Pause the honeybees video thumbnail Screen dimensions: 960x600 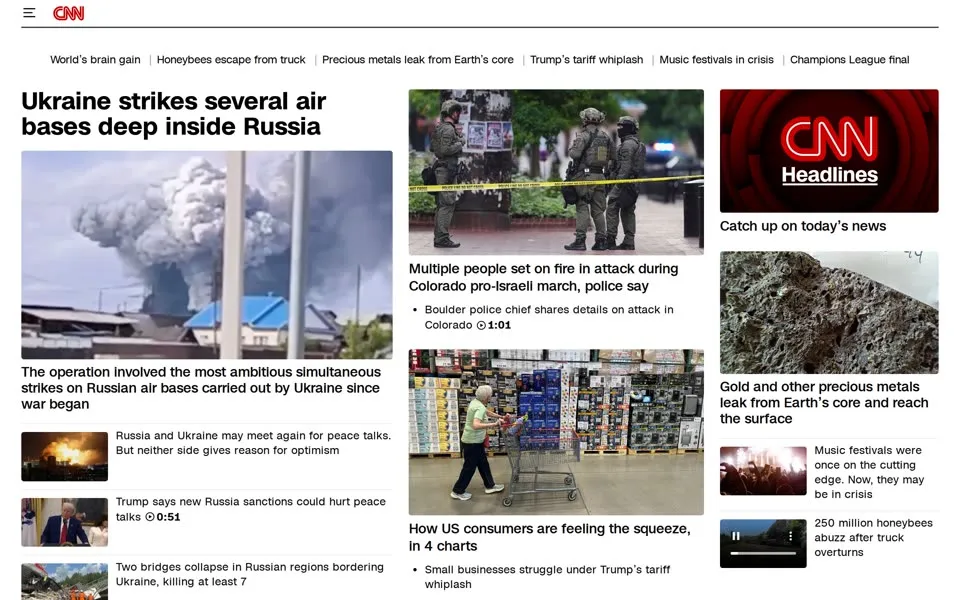pos(736,536)
